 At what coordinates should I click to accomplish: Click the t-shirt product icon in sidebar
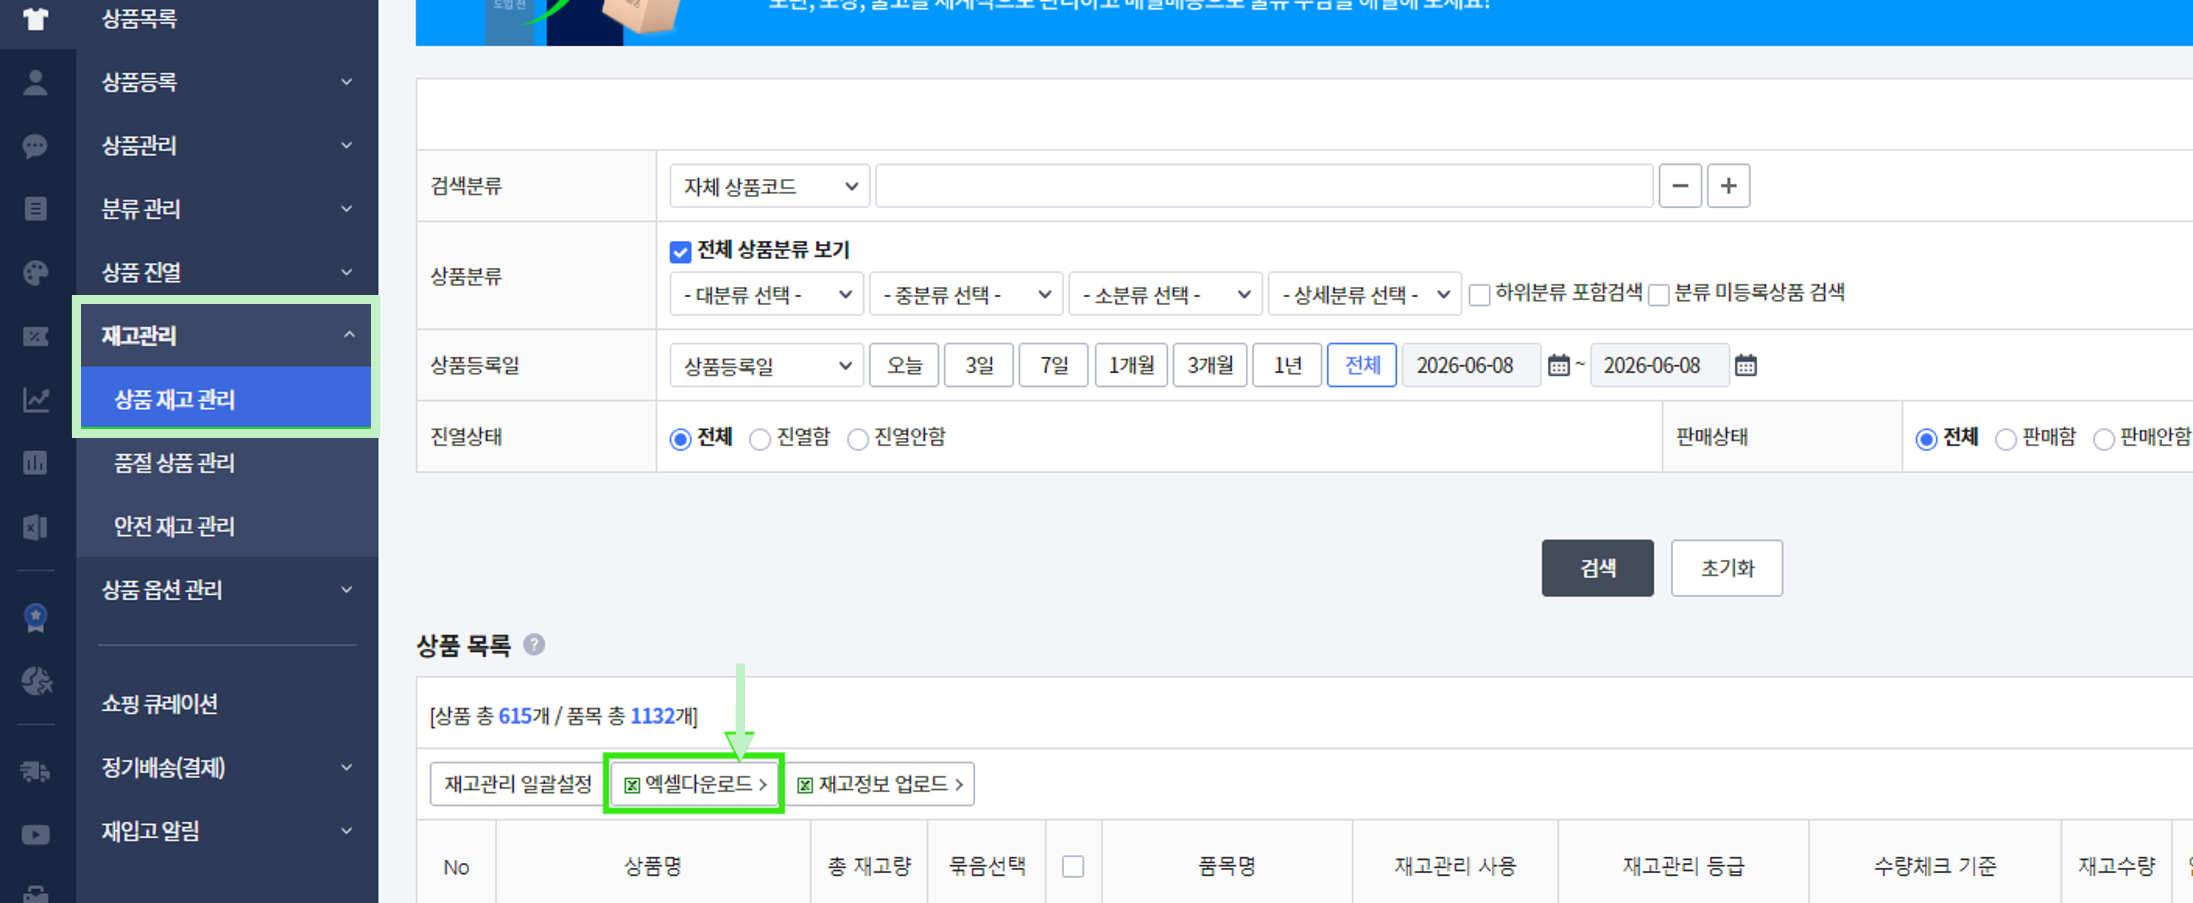tap(36, 19)
